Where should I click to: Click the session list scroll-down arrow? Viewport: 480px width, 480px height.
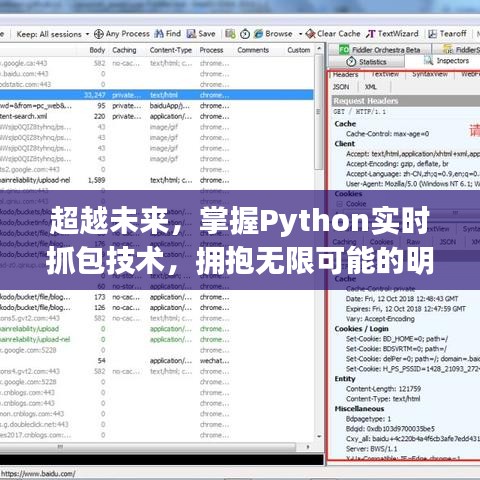pos(319,436)
